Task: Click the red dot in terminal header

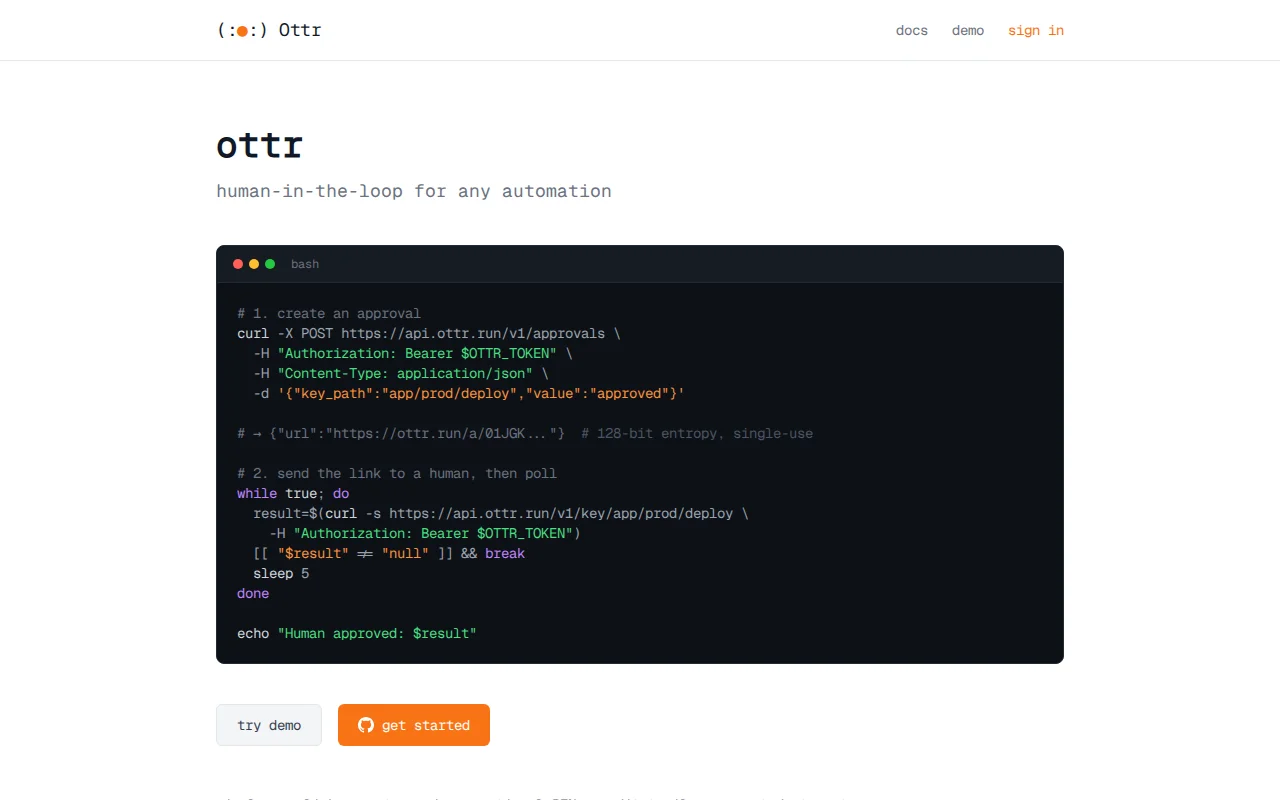Action: click(x=238, y=264)
